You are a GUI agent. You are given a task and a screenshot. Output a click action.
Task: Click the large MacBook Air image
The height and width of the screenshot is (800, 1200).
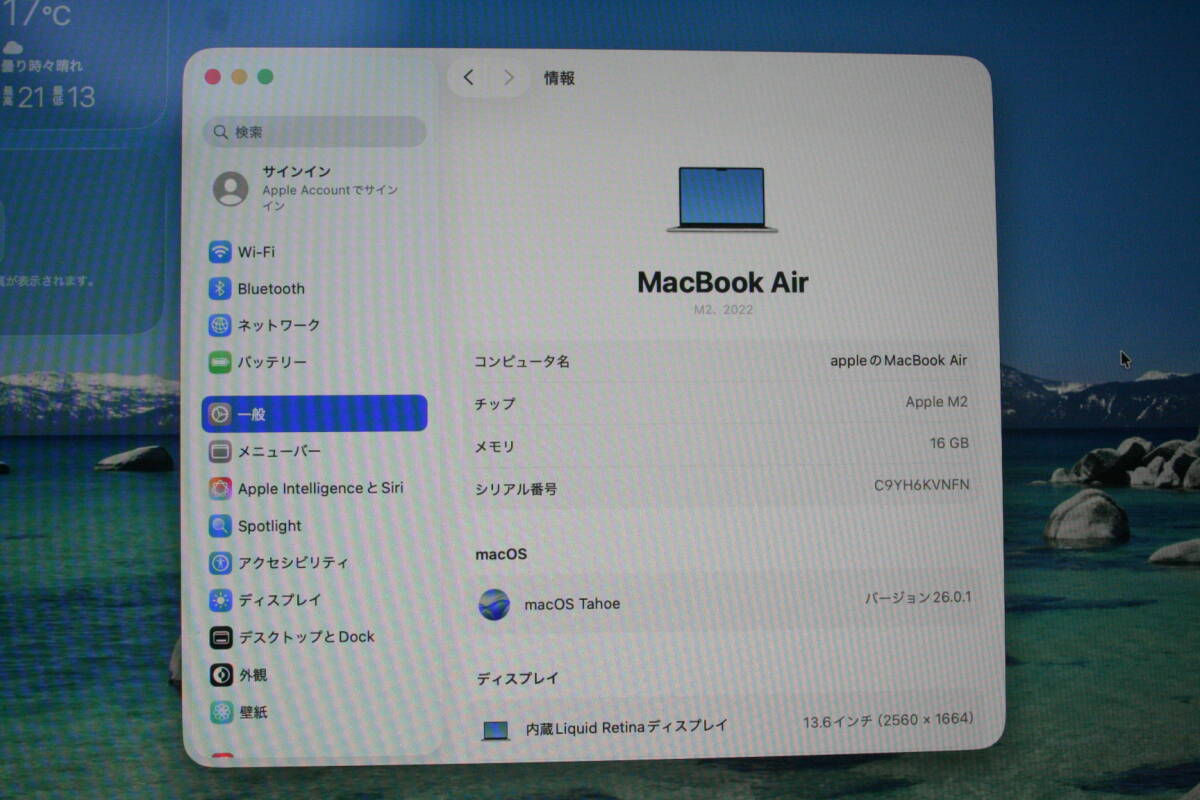722,200
